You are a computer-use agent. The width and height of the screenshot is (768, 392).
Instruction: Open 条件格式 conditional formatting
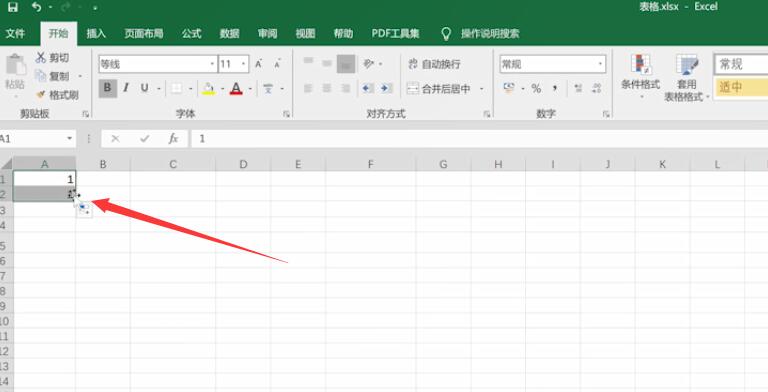coord(640,76)
